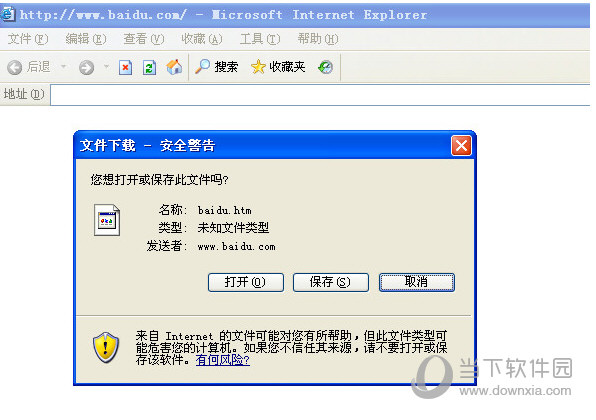The image size is (596, 420).
Task: Click the Forward arrow icon
Action: click(x=86, y=68)
